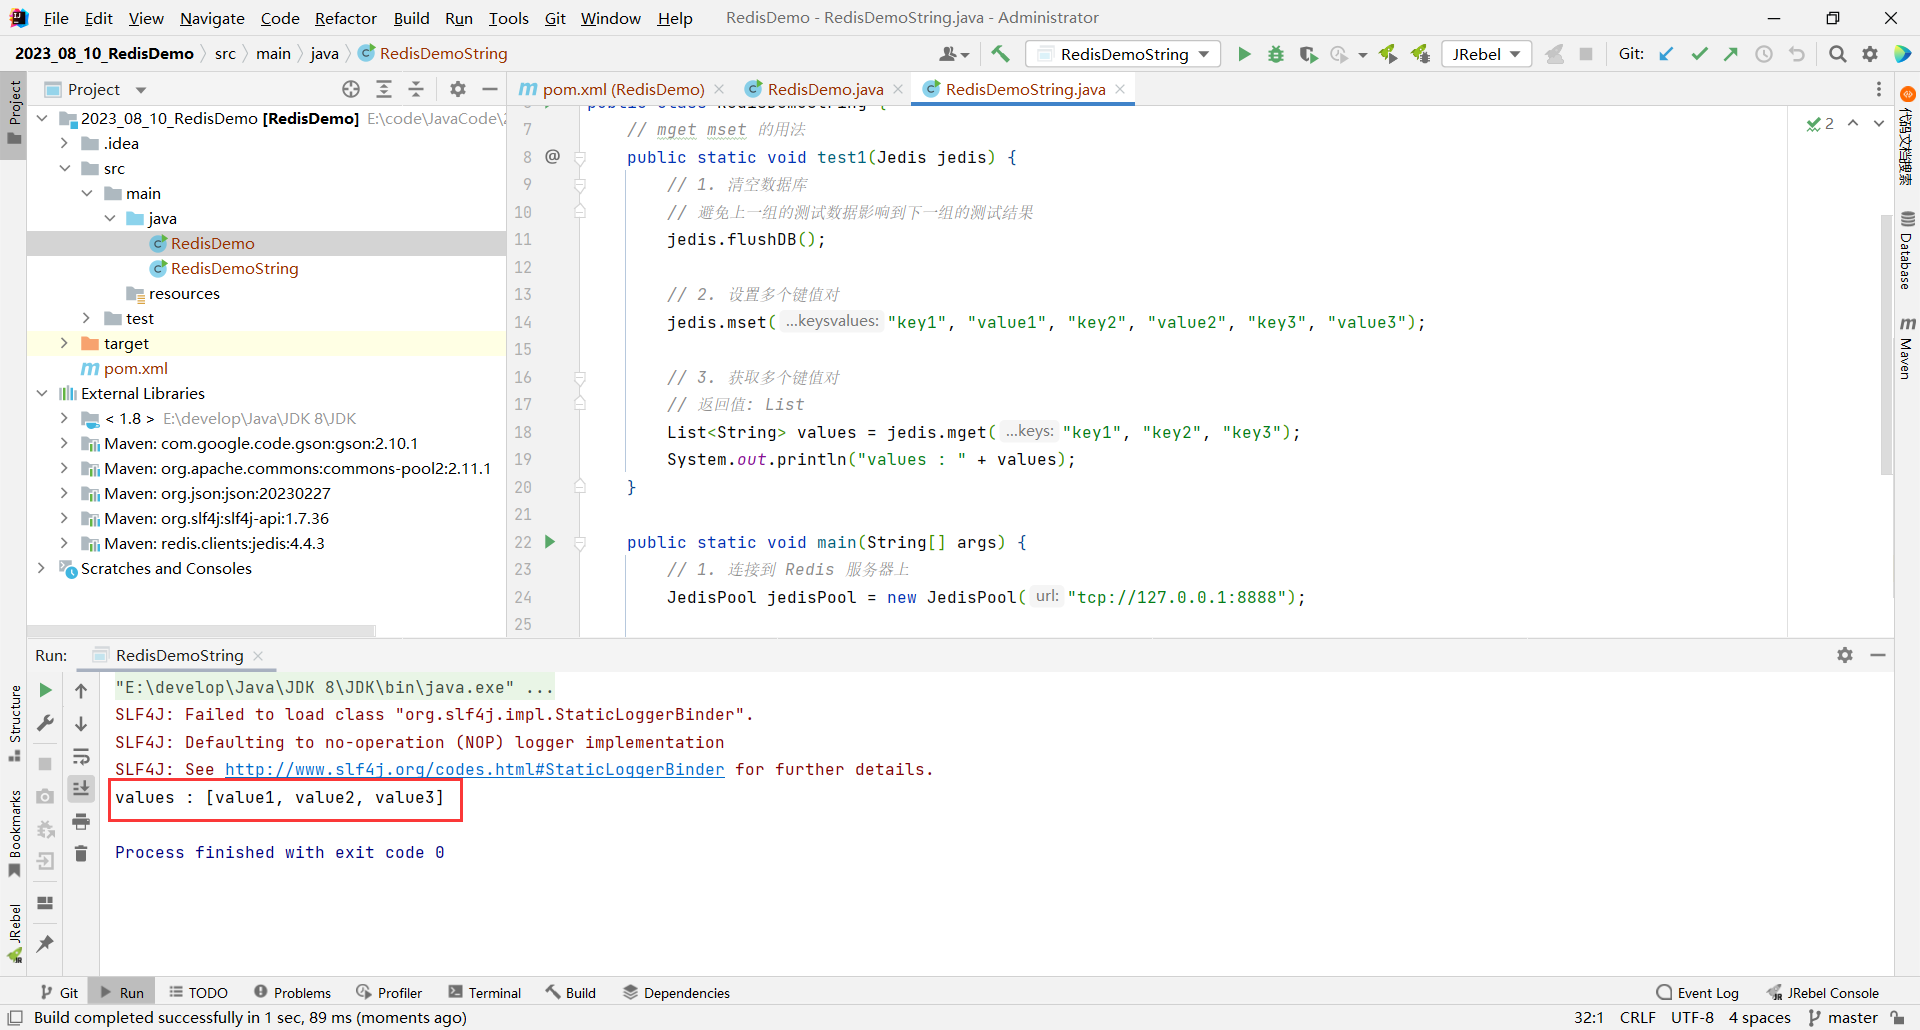Click the wrench icon in Run panel

coord(45,723)
